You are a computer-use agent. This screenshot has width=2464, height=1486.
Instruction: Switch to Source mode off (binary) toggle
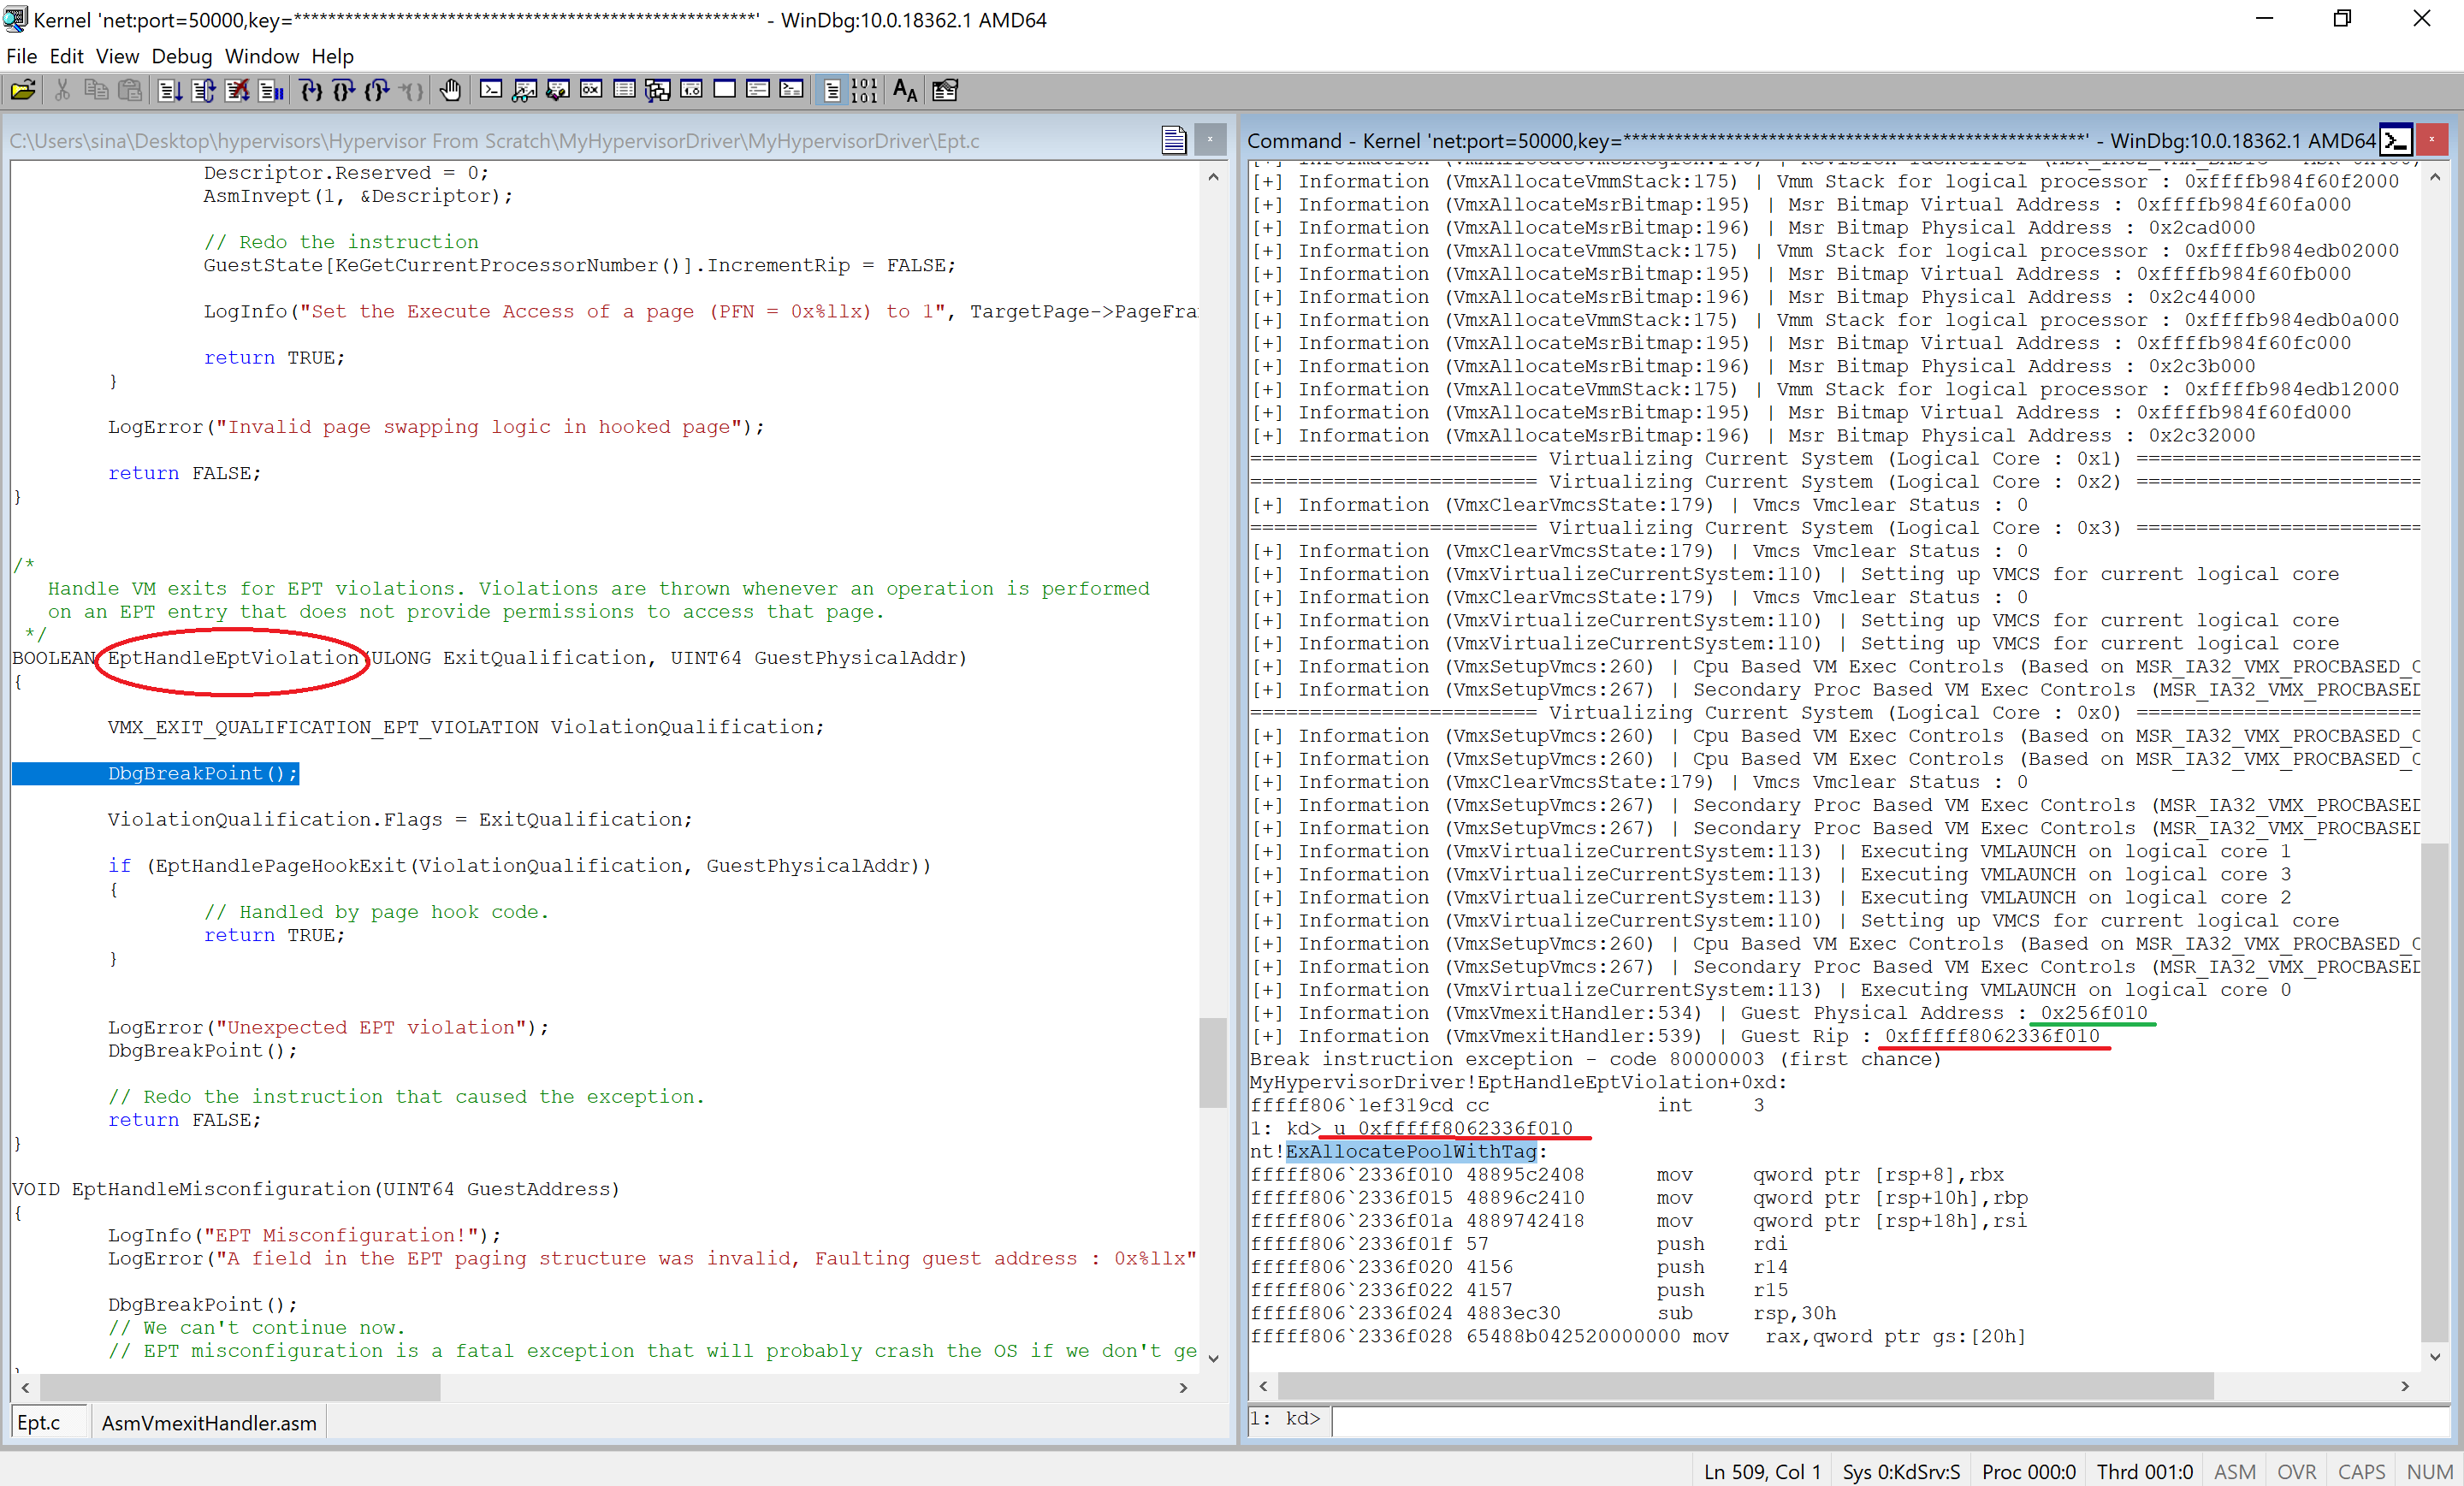(864, 91)
